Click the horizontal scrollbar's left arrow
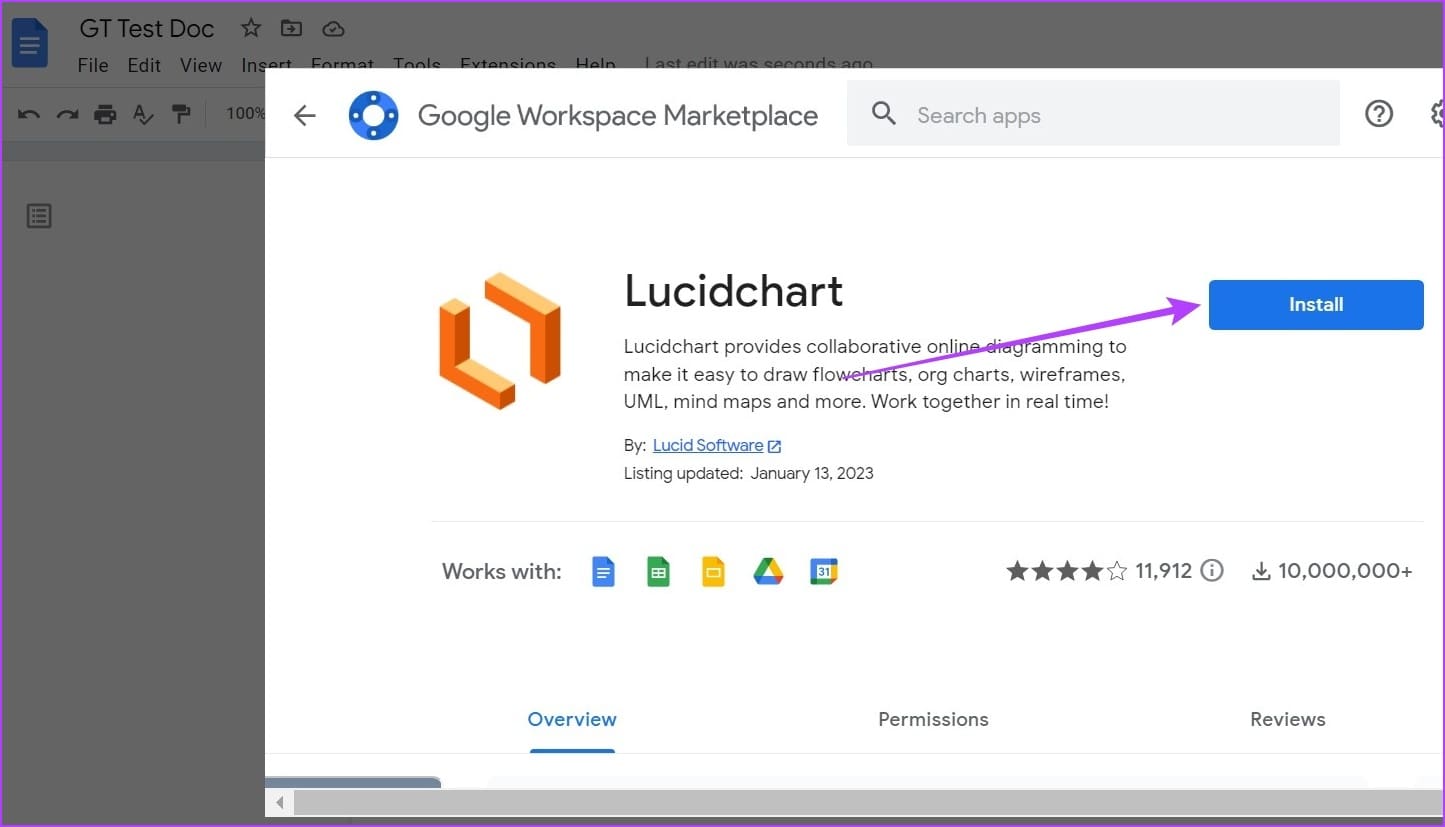This screenshot has height=827, width=1445. point(280,802)
